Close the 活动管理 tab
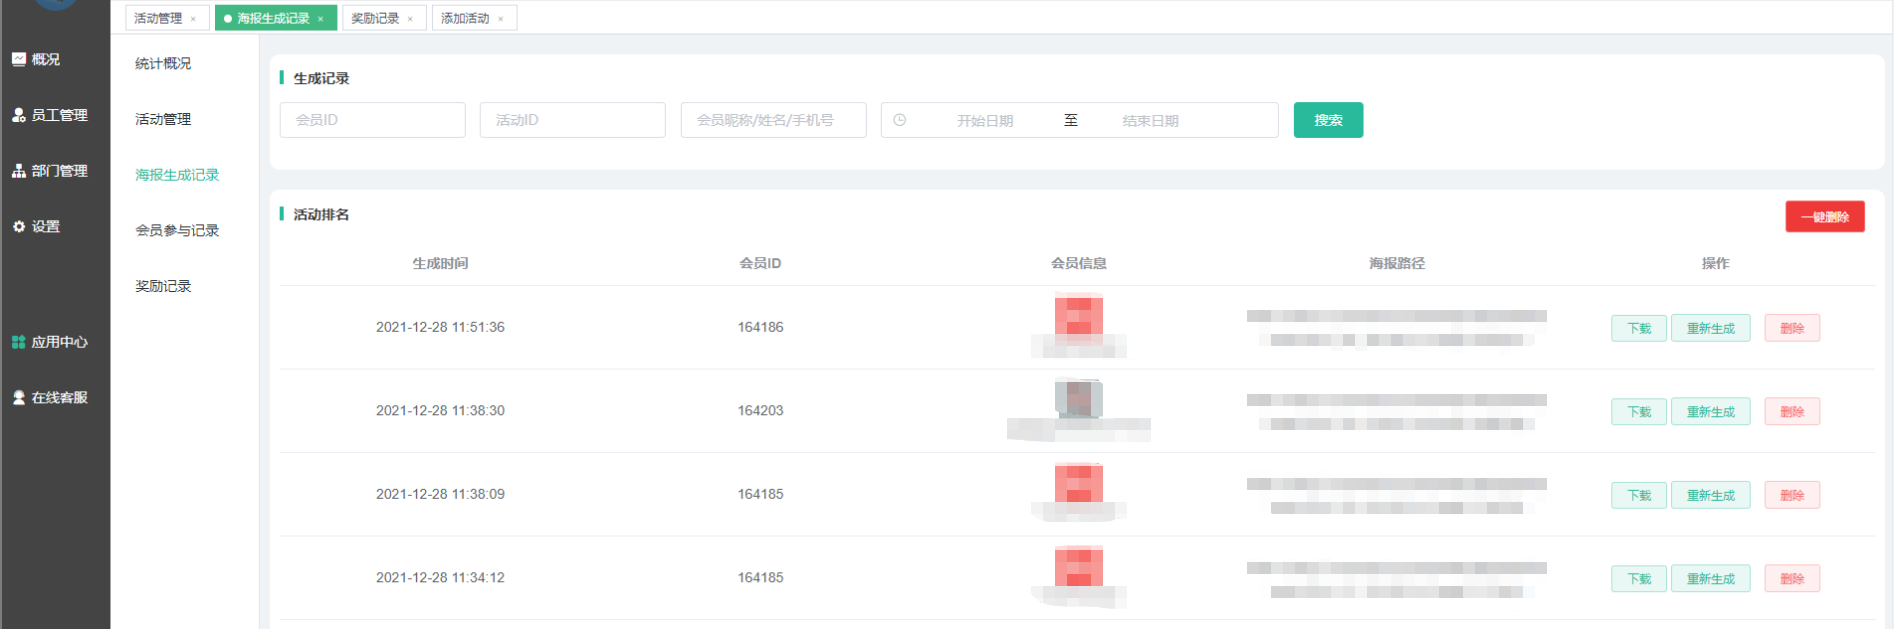 tap(193, 19)
